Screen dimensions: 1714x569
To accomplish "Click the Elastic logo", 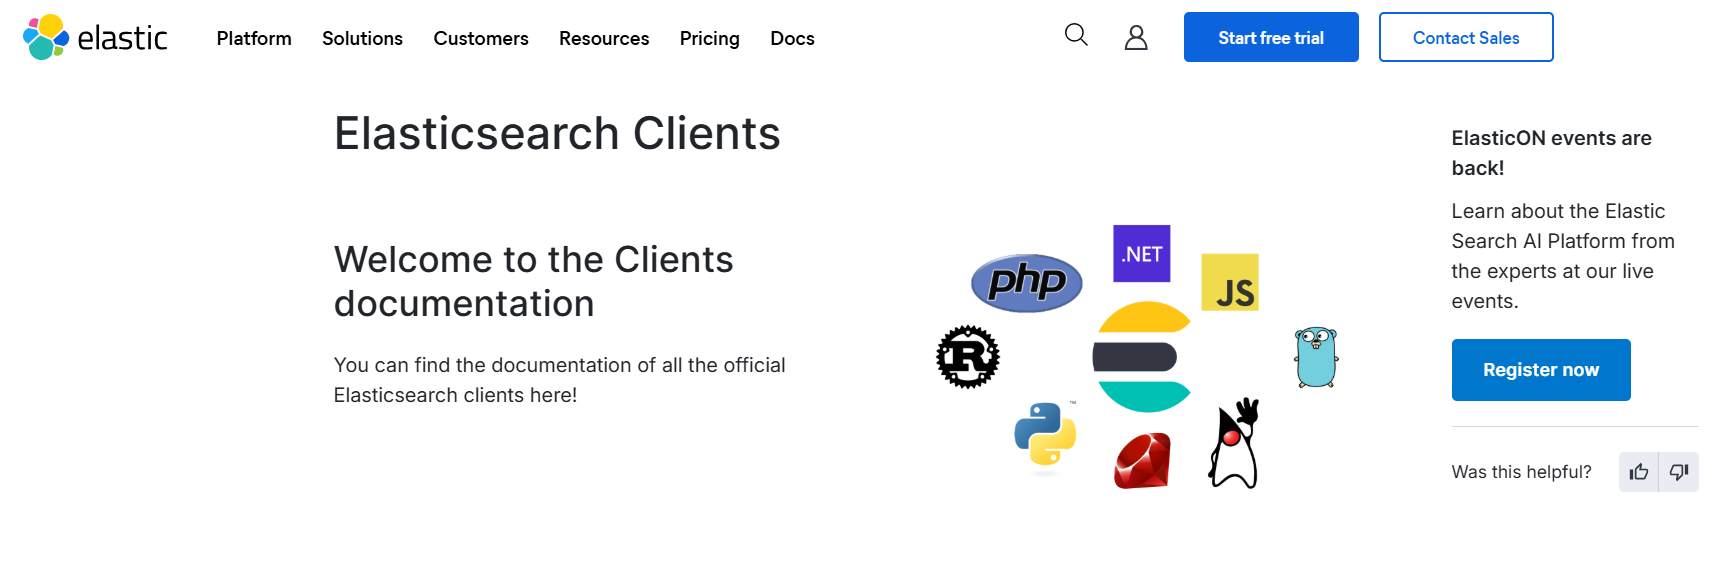I will [x=95, y=38].
